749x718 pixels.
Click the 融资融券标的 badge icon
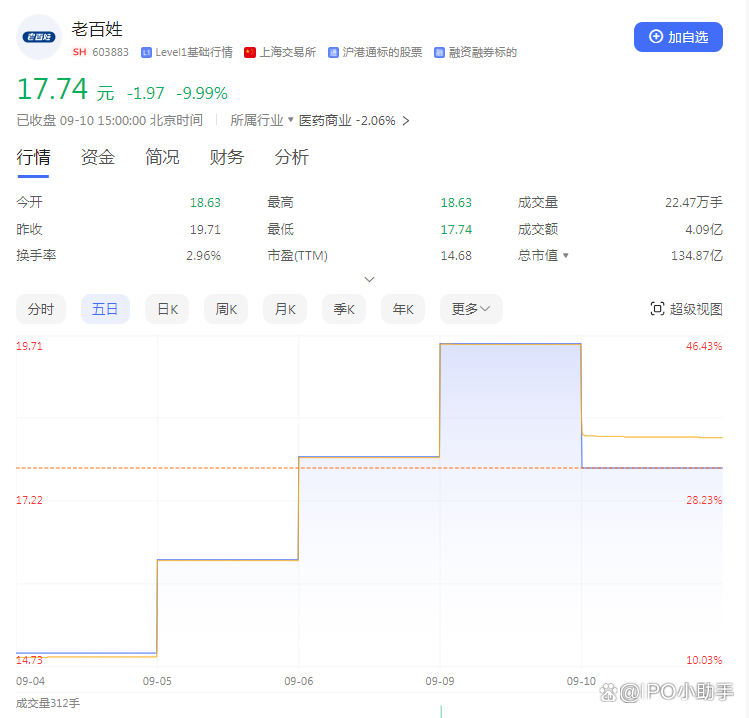pyautogui.click(x=439, y=53)
